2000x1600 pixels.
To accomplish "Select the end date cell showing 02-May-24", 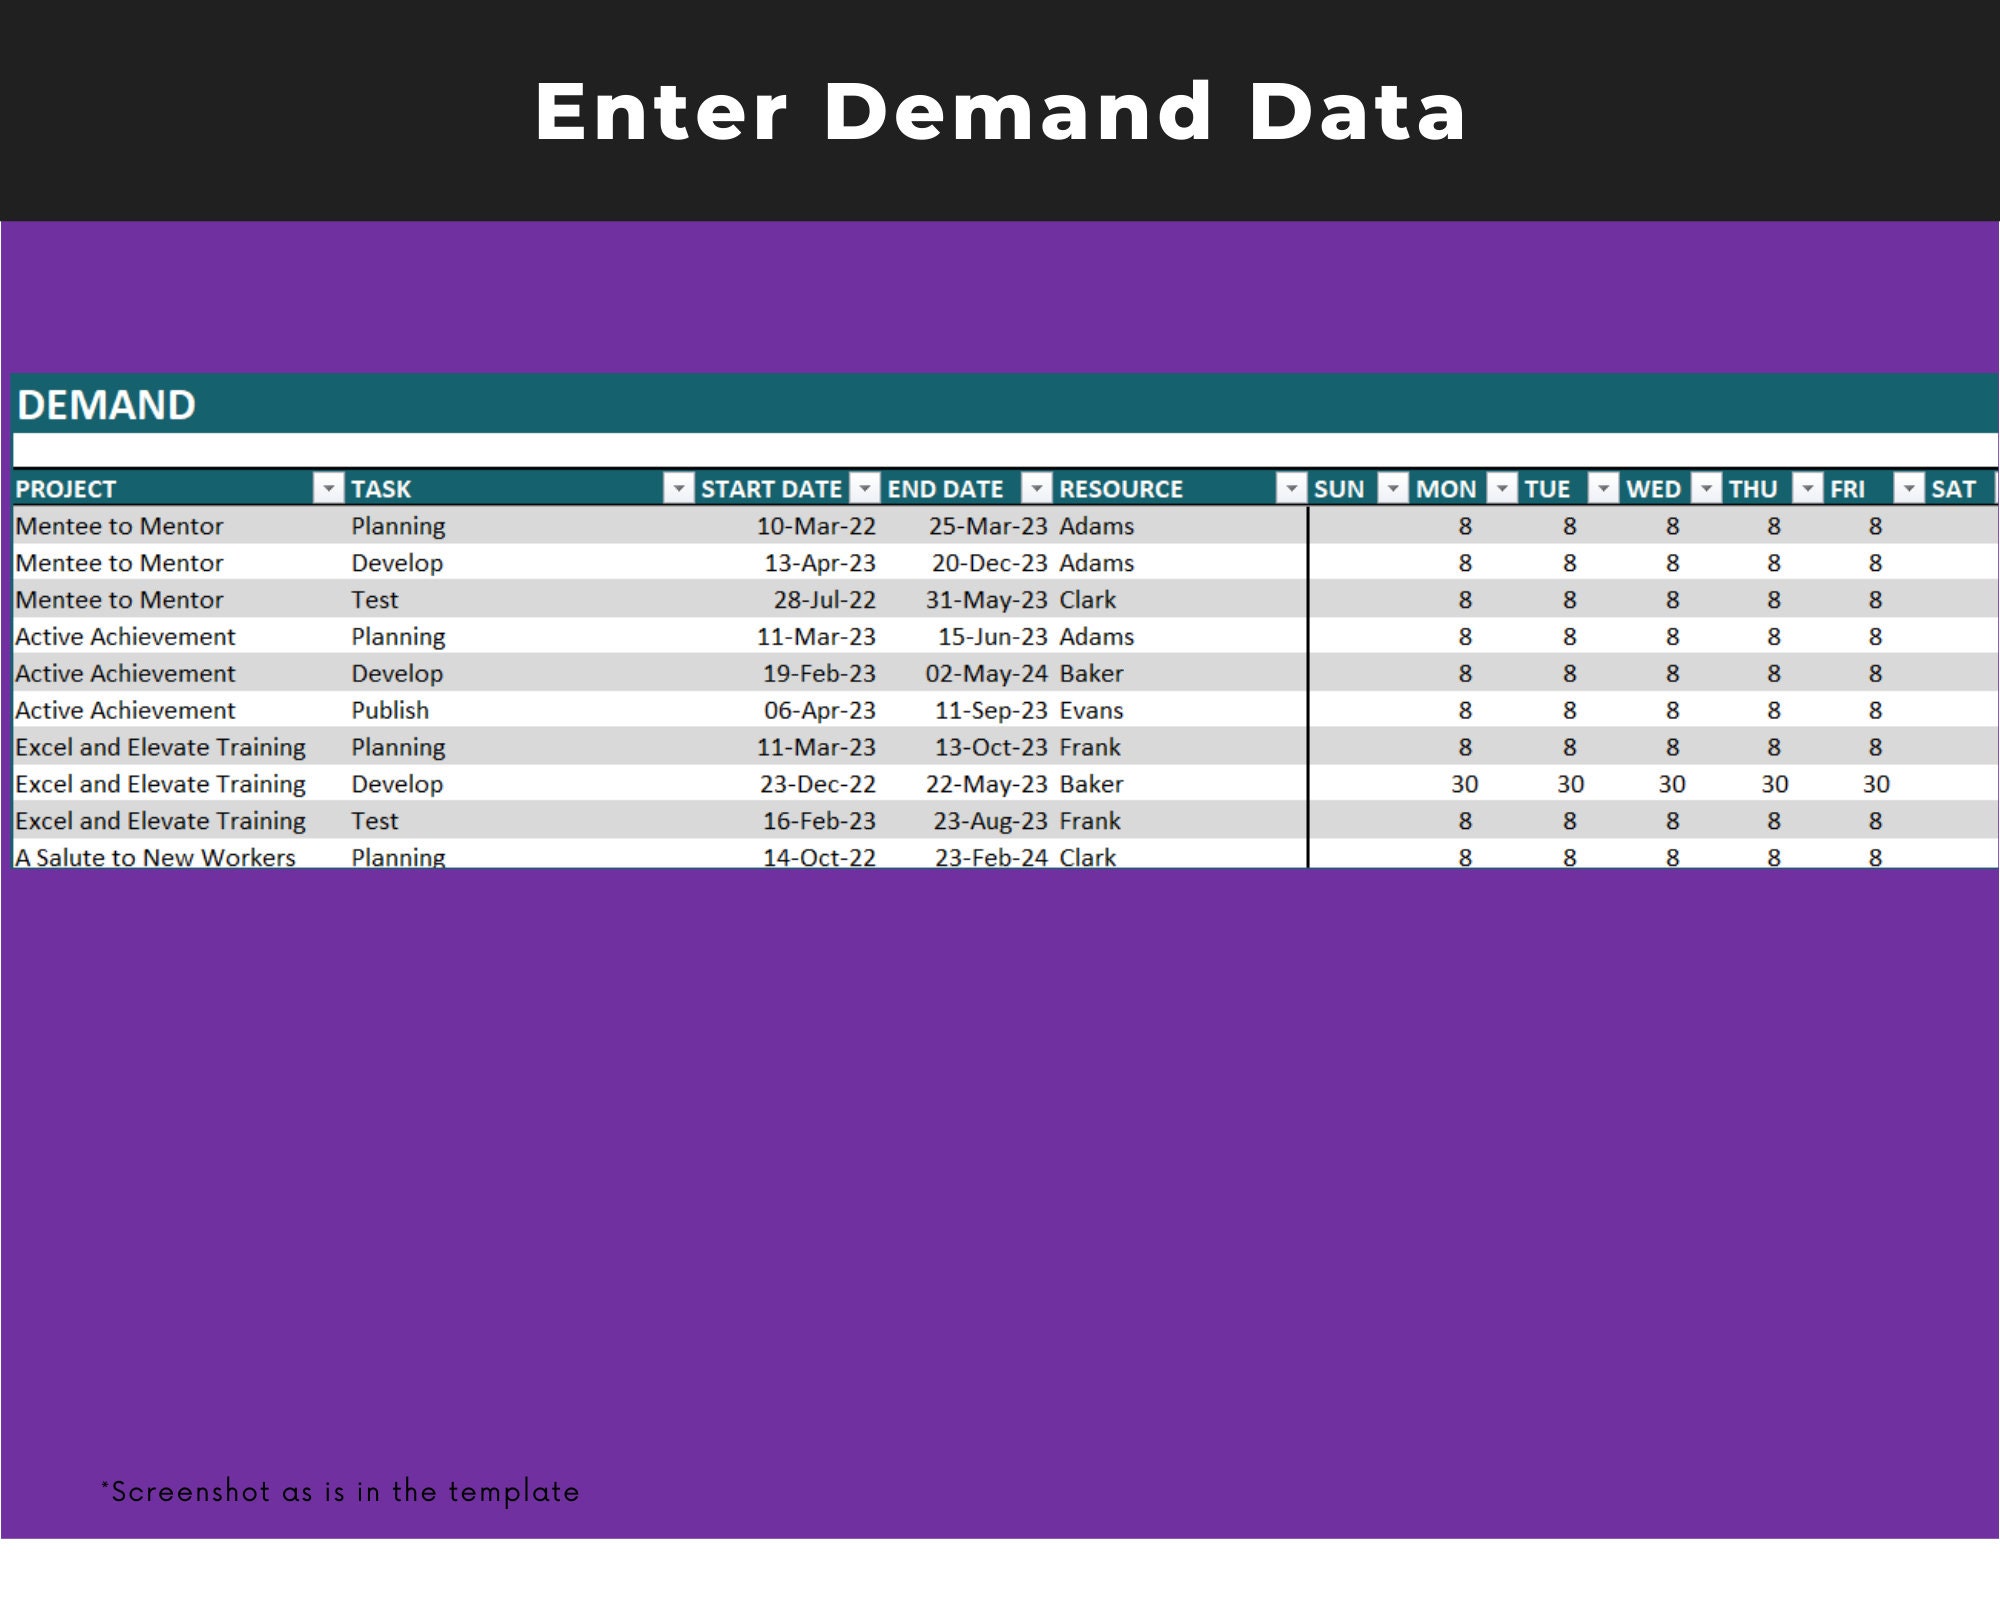I will 990,673.
